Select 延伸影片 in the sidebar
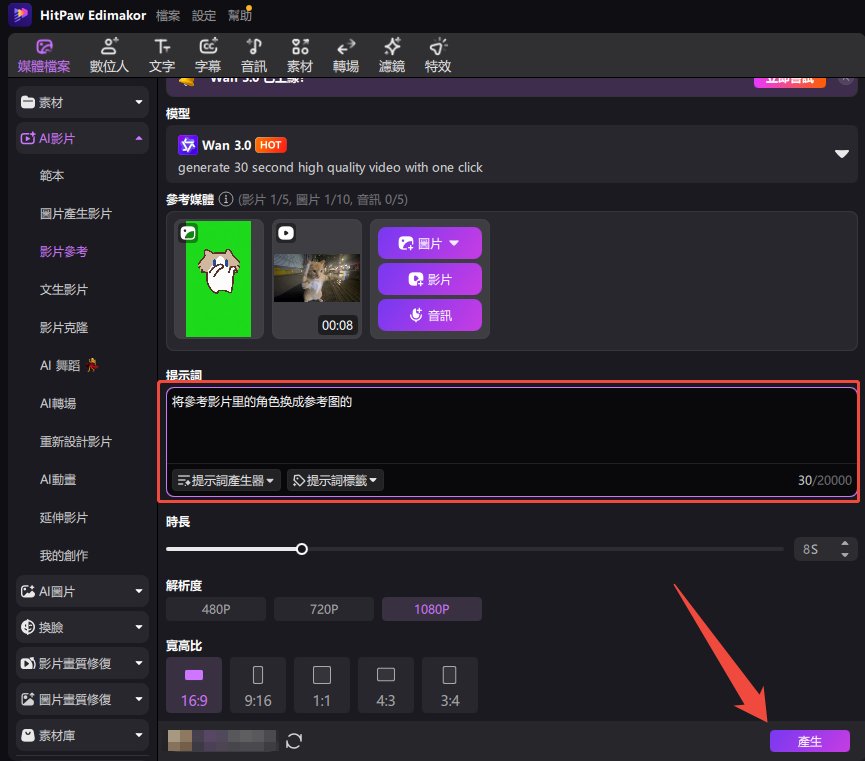 (63, 518)
